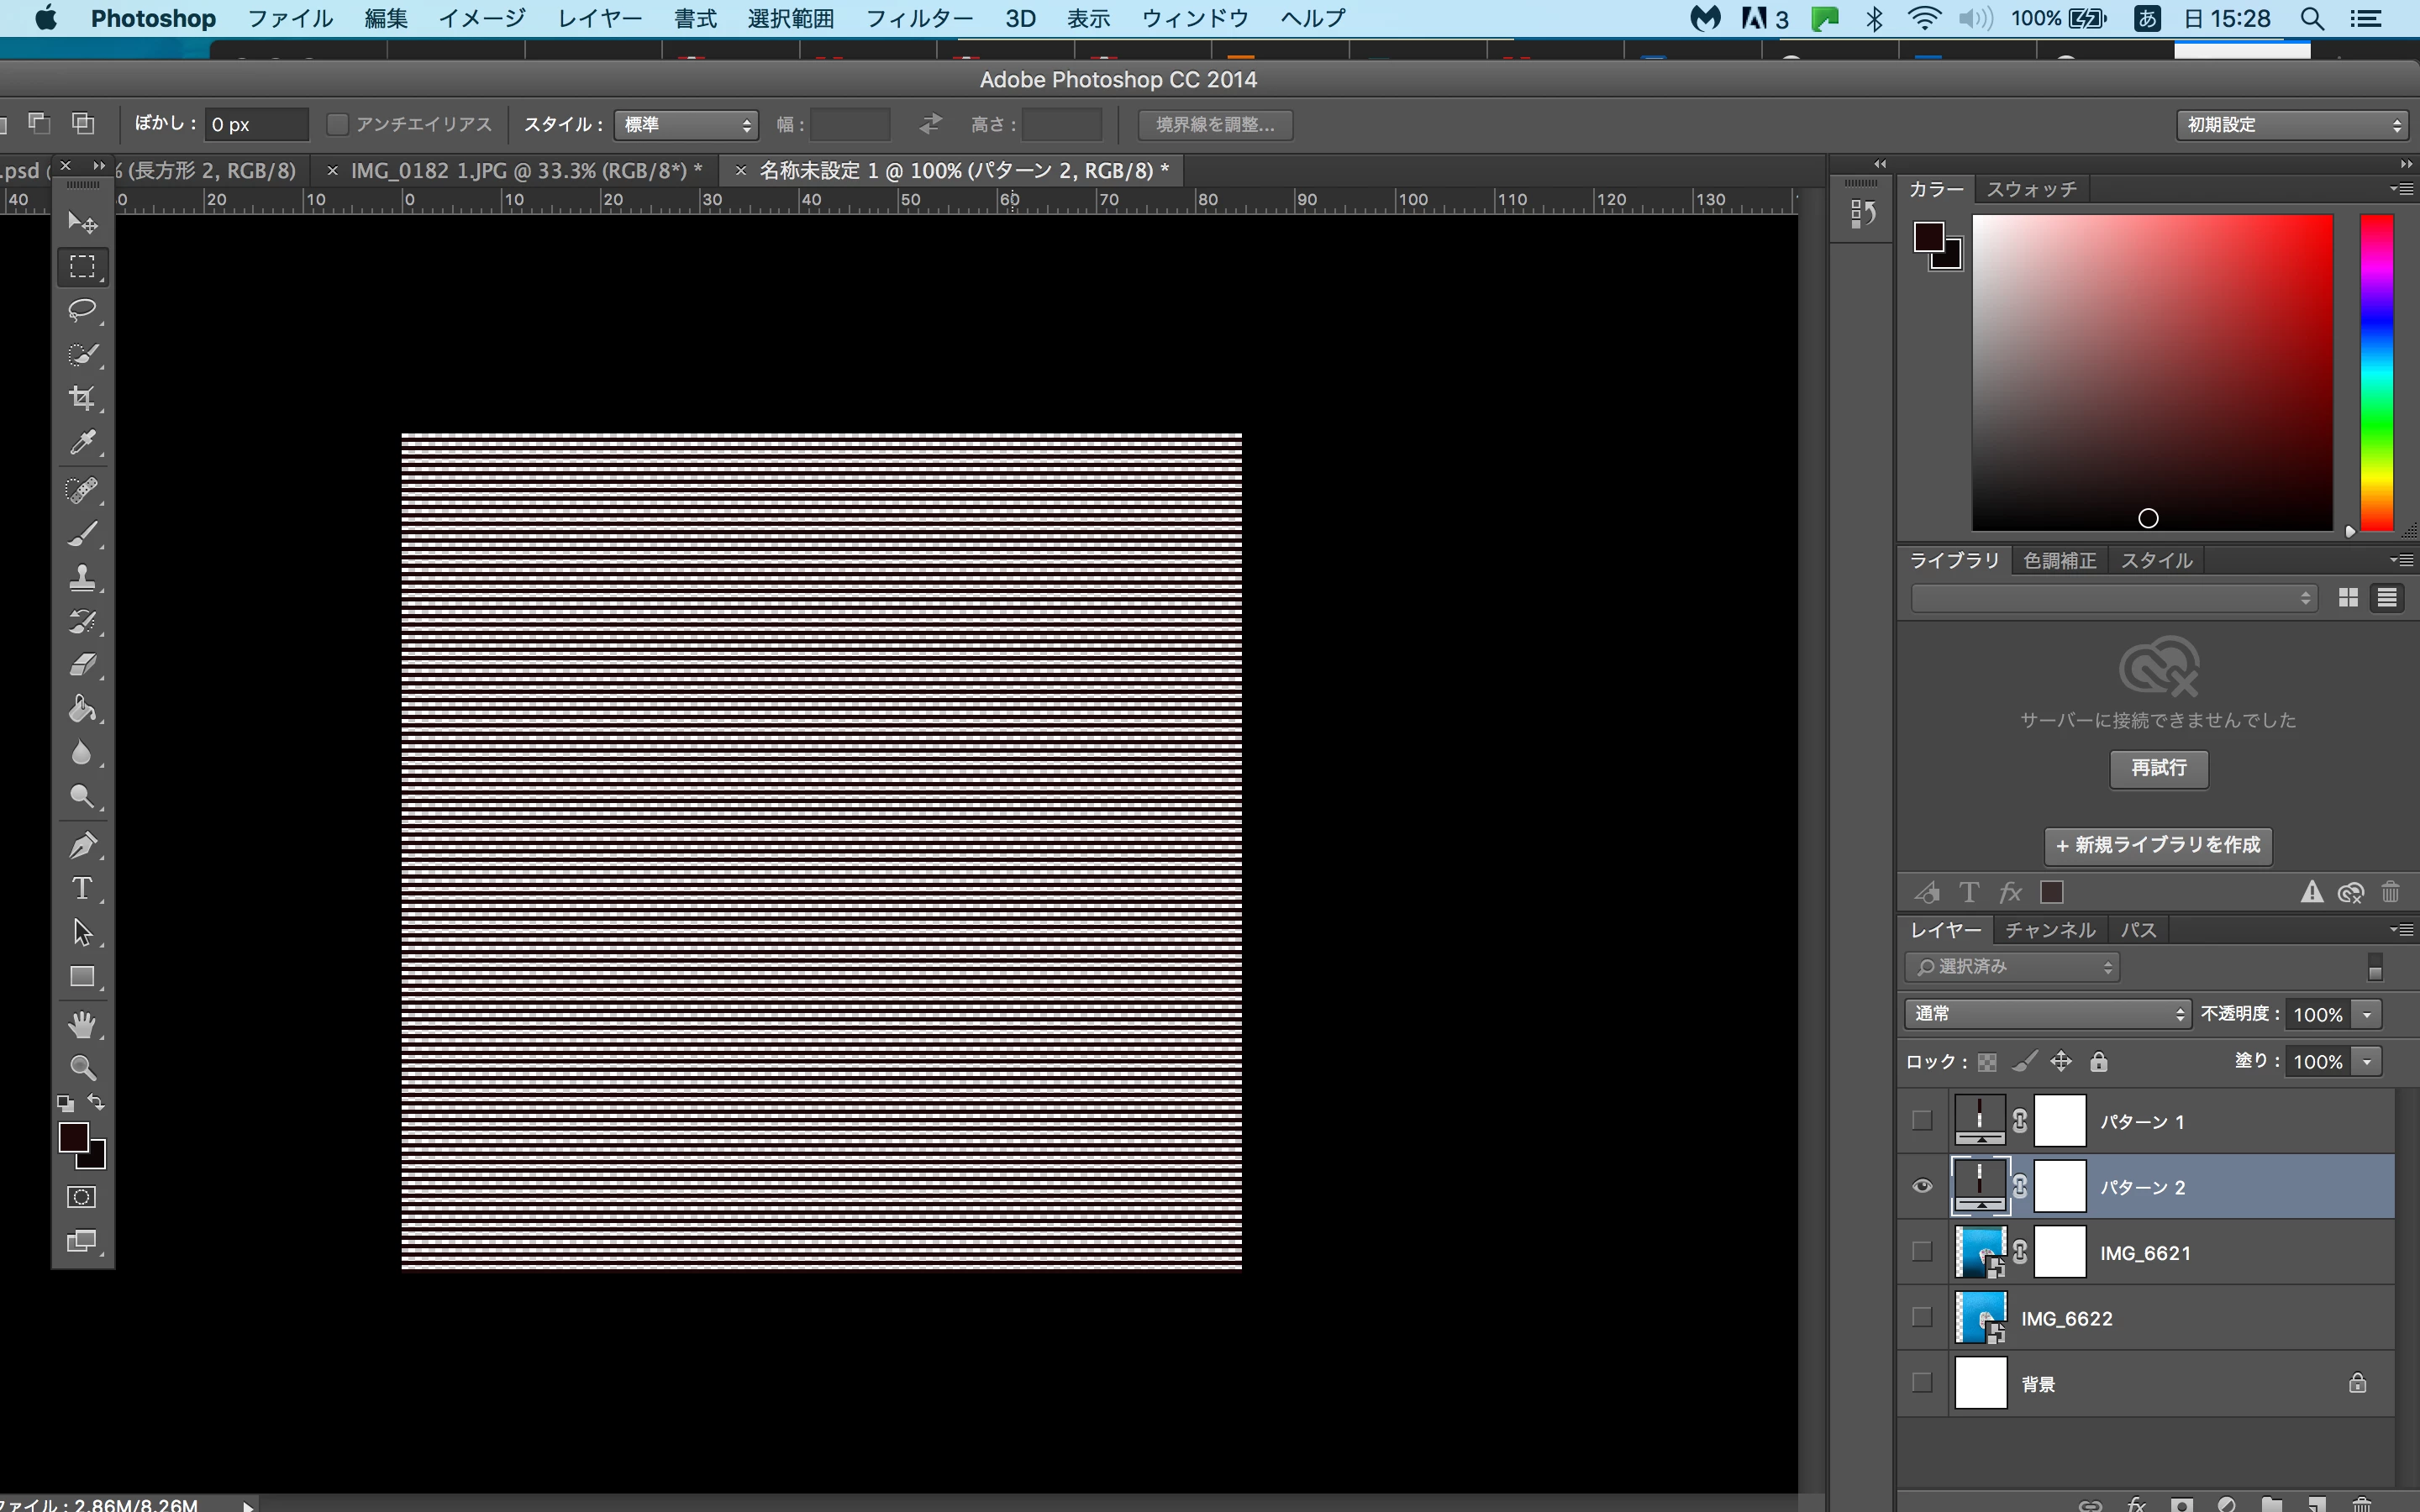The width and height of the screenshot is (2420, 1512).
Task: Open the blend mode dropdown showing 通常
Action: [x=2046, y=1014]
